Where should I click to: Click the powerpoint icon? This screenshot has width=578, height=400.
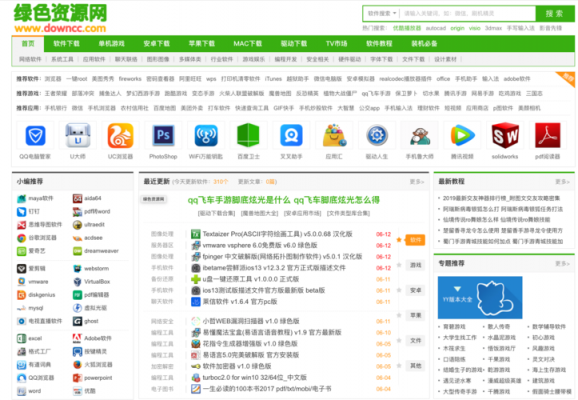coord(77,378)
